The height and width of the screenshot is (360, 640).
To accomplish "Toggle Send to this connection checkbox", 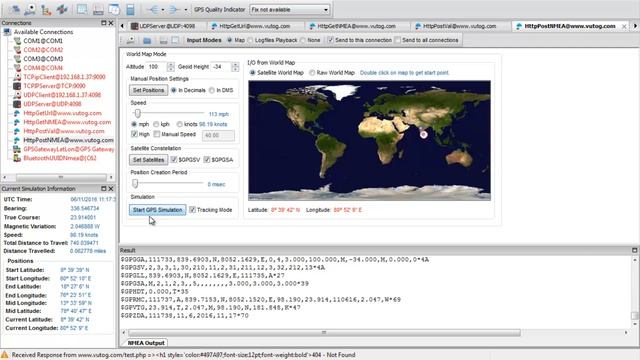I will point(331,40).
